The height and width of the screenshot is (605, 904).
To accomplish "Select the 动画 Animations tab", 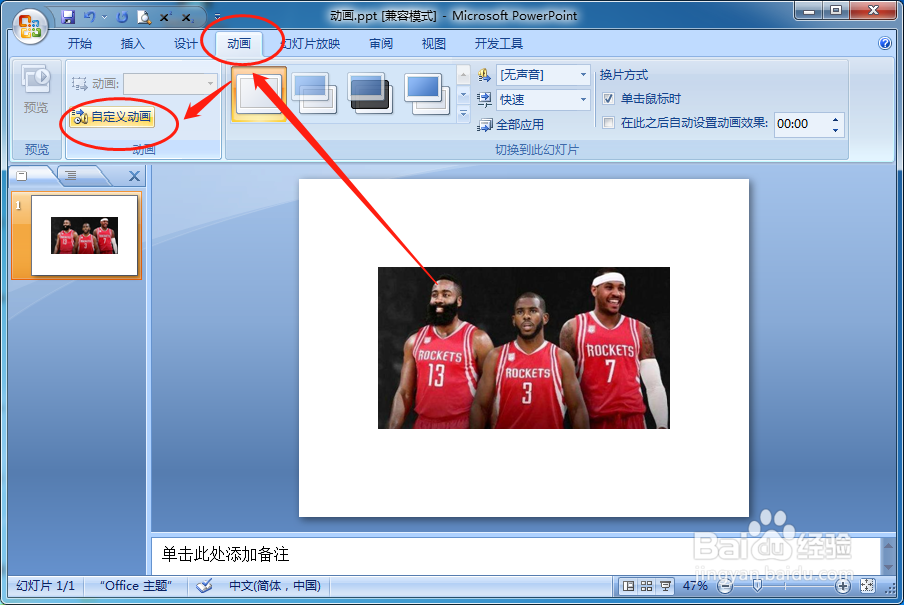I will pos(239,43).
